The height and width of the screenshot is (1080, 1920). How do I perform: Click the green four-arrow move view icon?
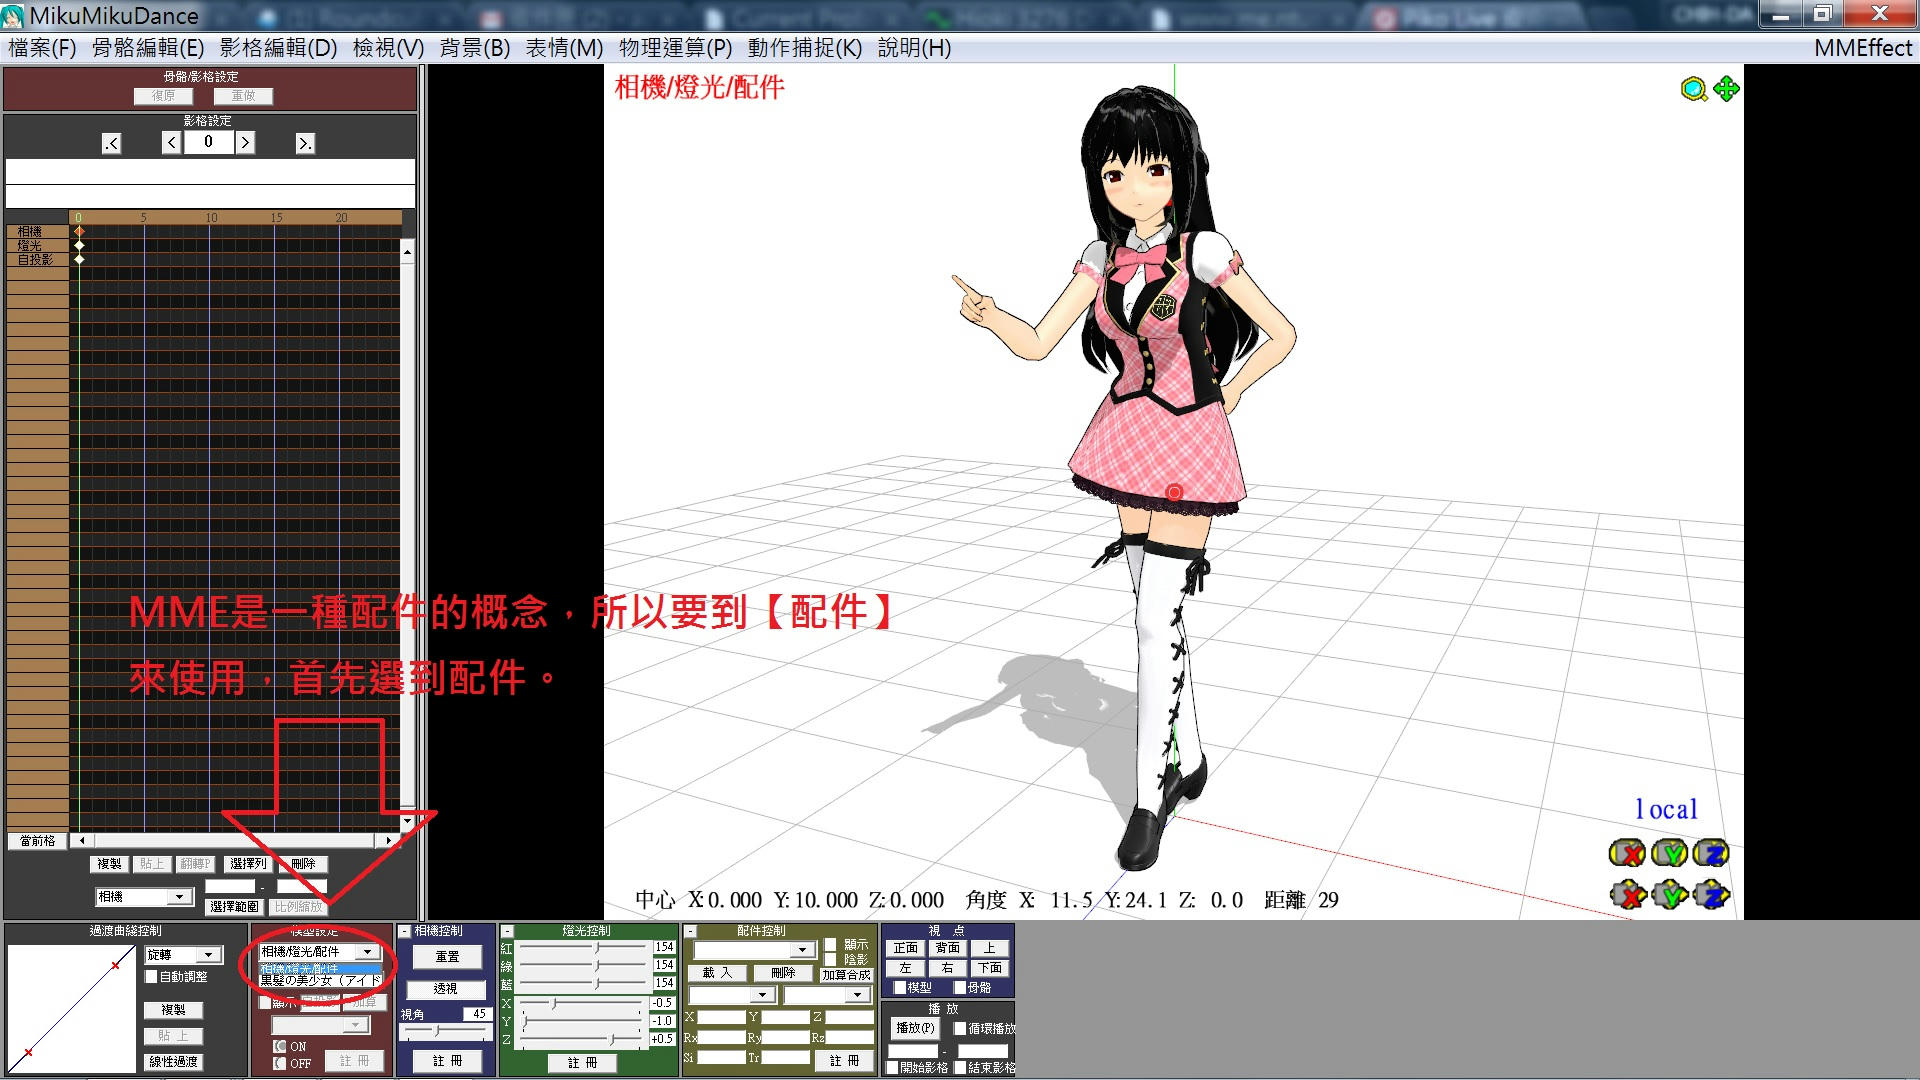tap(1726, 89)
